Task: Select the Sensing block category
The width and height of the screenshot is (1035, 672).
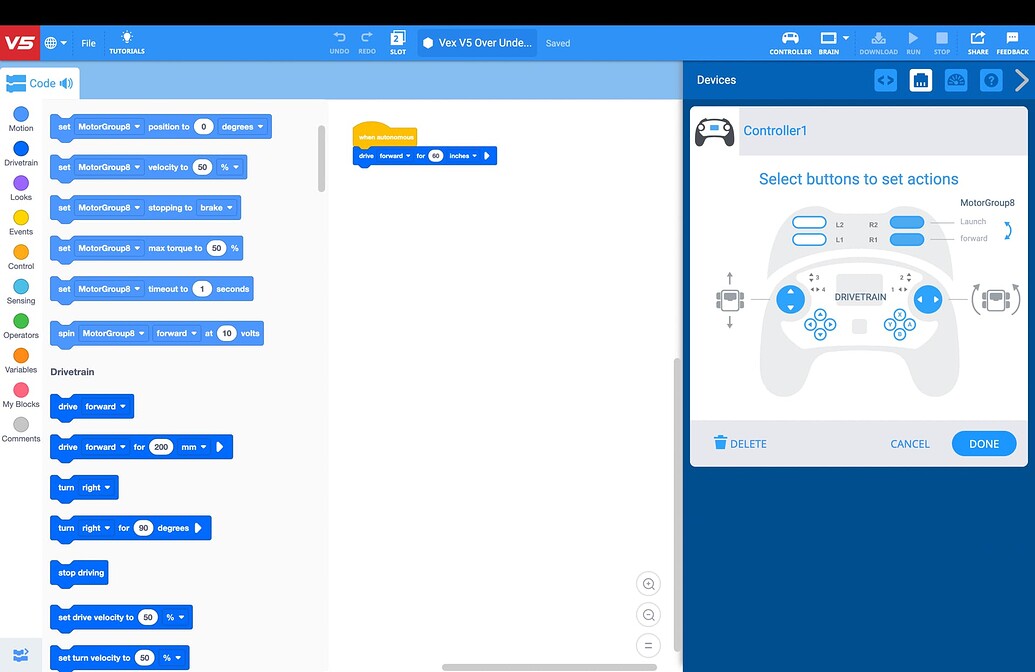Action: (20, 288)
